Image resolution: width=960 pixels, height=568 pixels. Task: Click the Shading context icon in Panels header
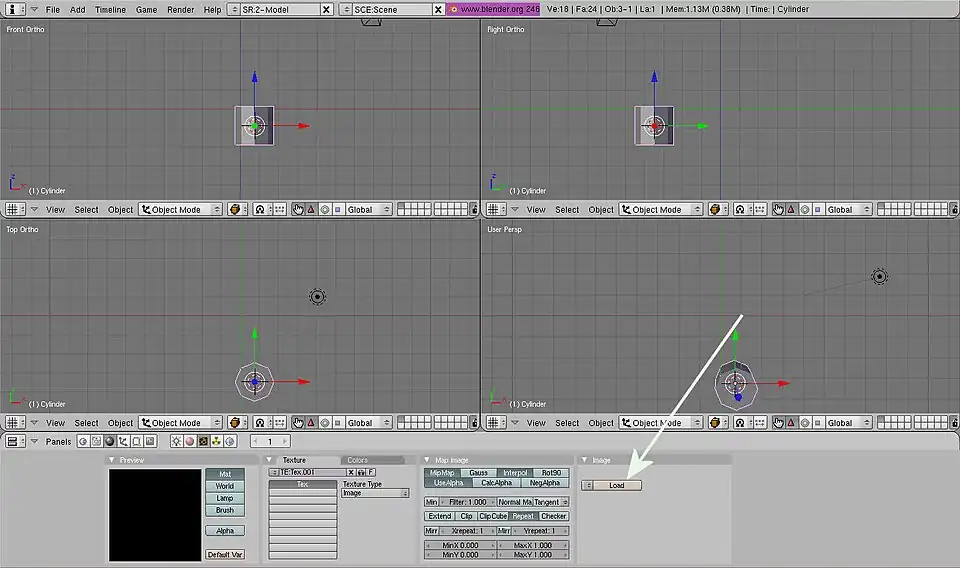pyautogui.click(x=110, y=441)
